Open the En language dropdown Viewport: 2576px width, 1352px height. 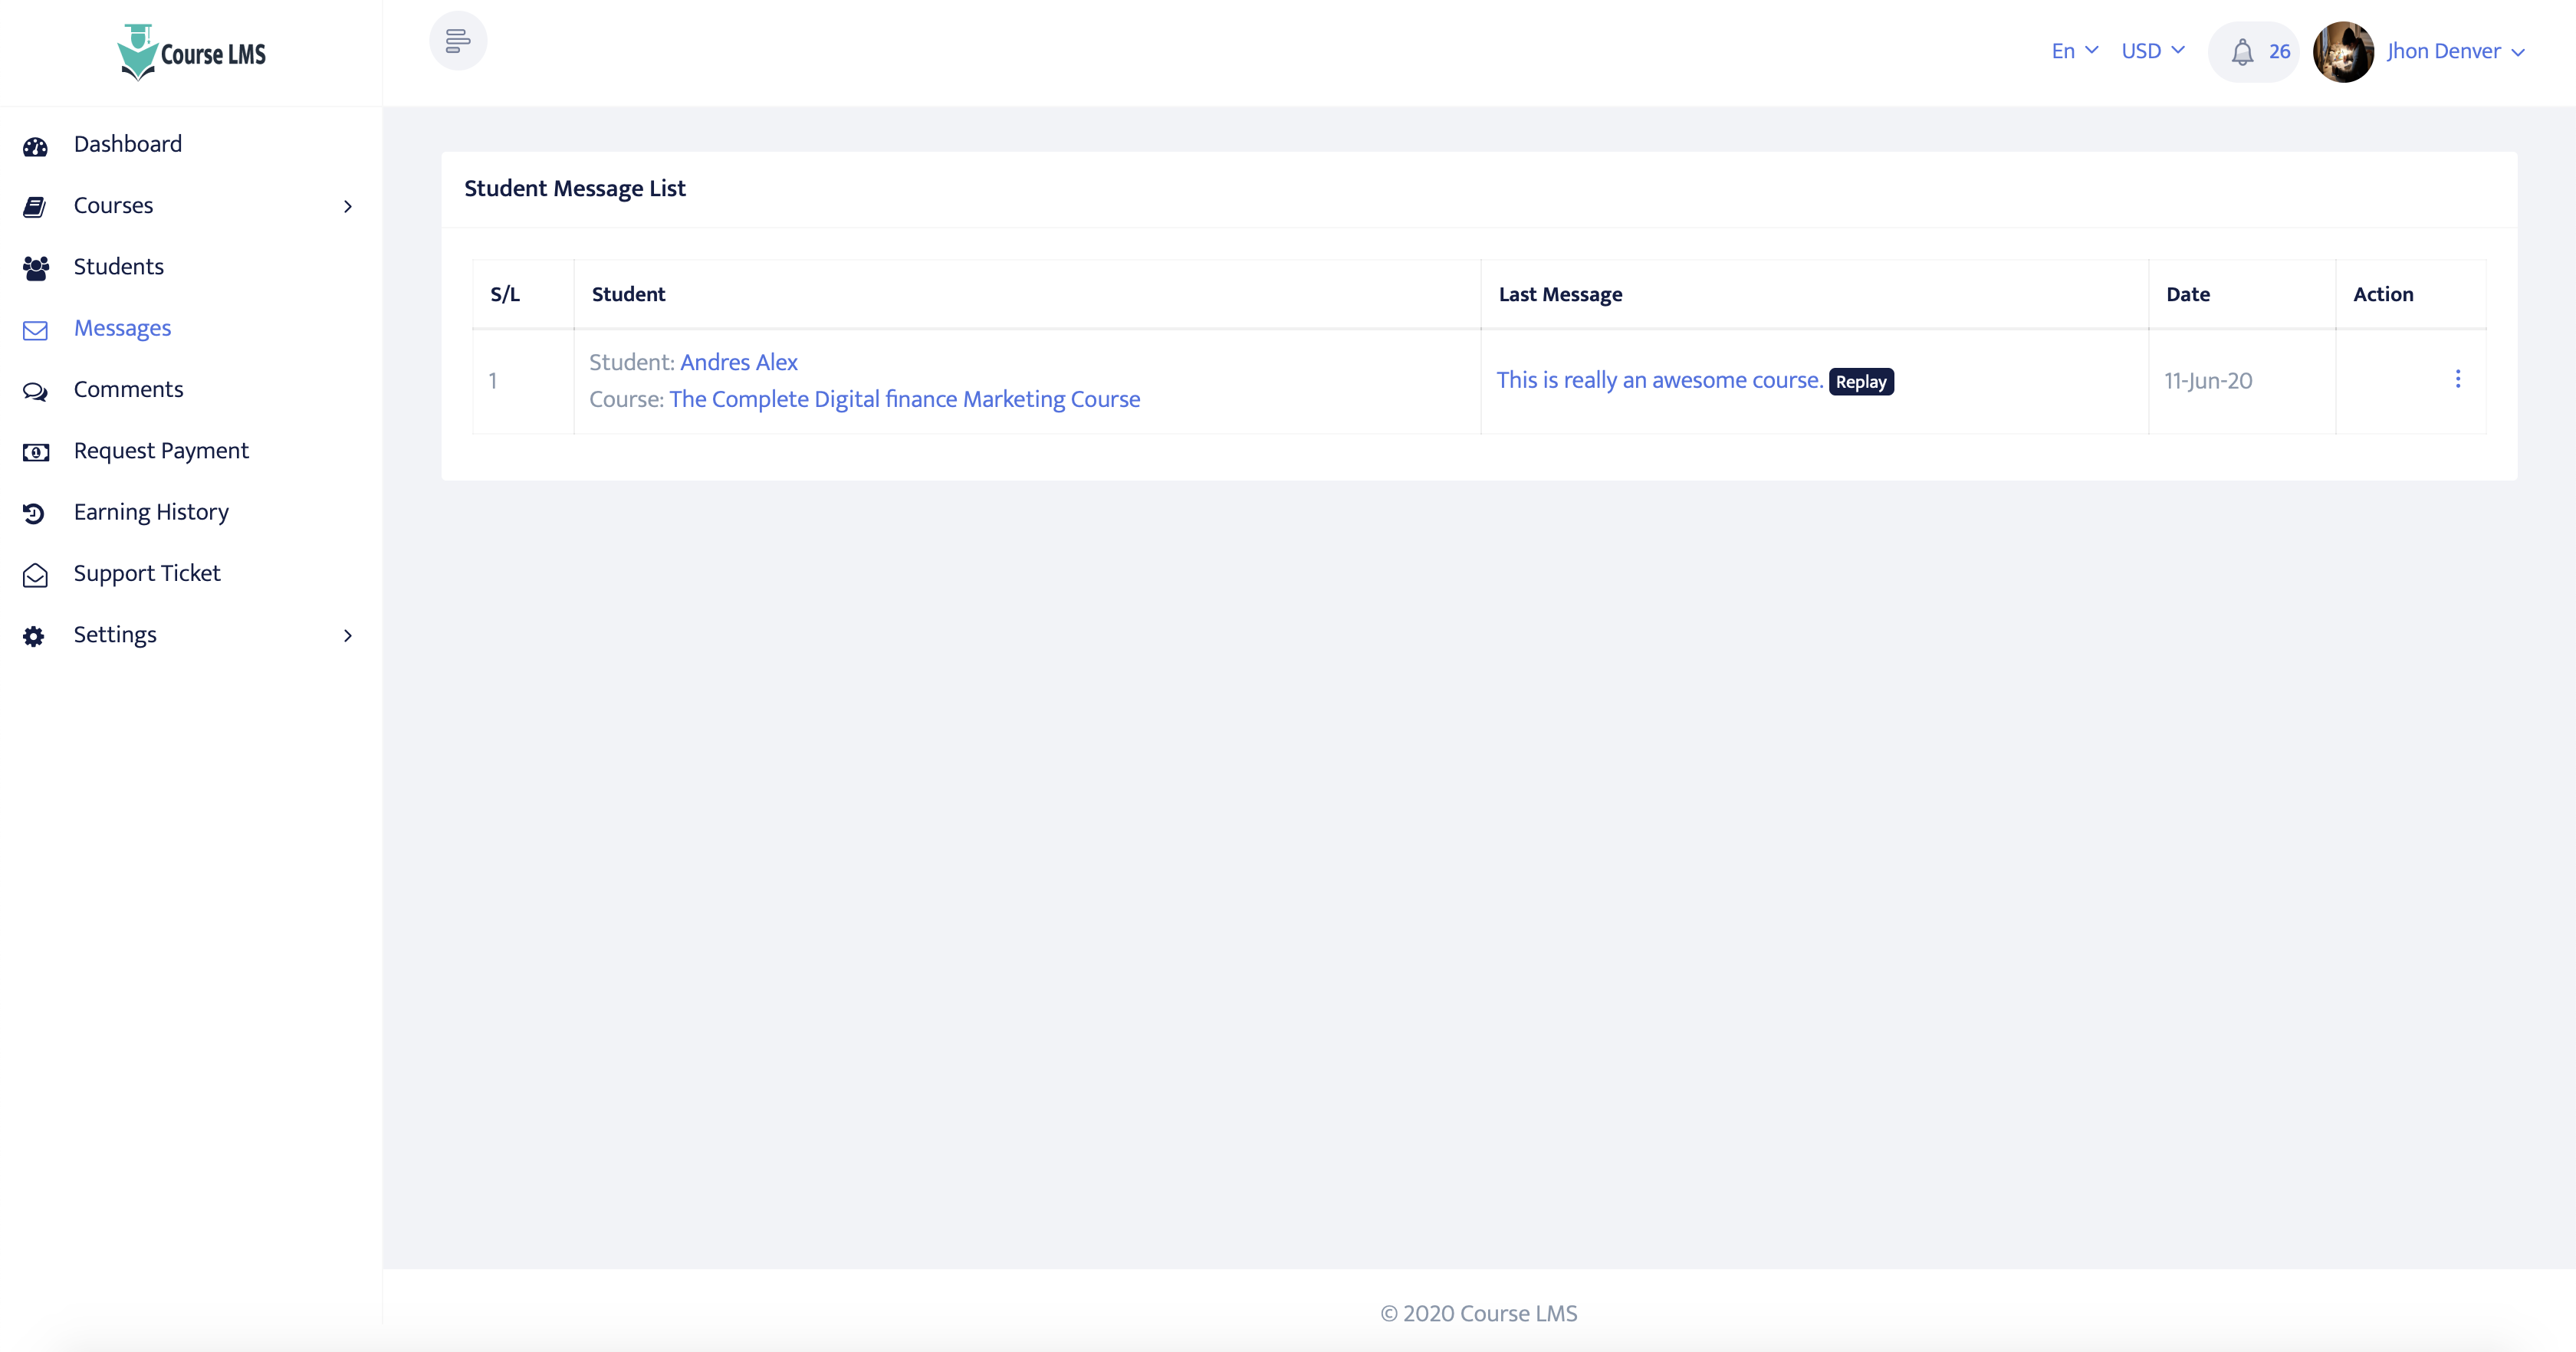point(2074,51)
